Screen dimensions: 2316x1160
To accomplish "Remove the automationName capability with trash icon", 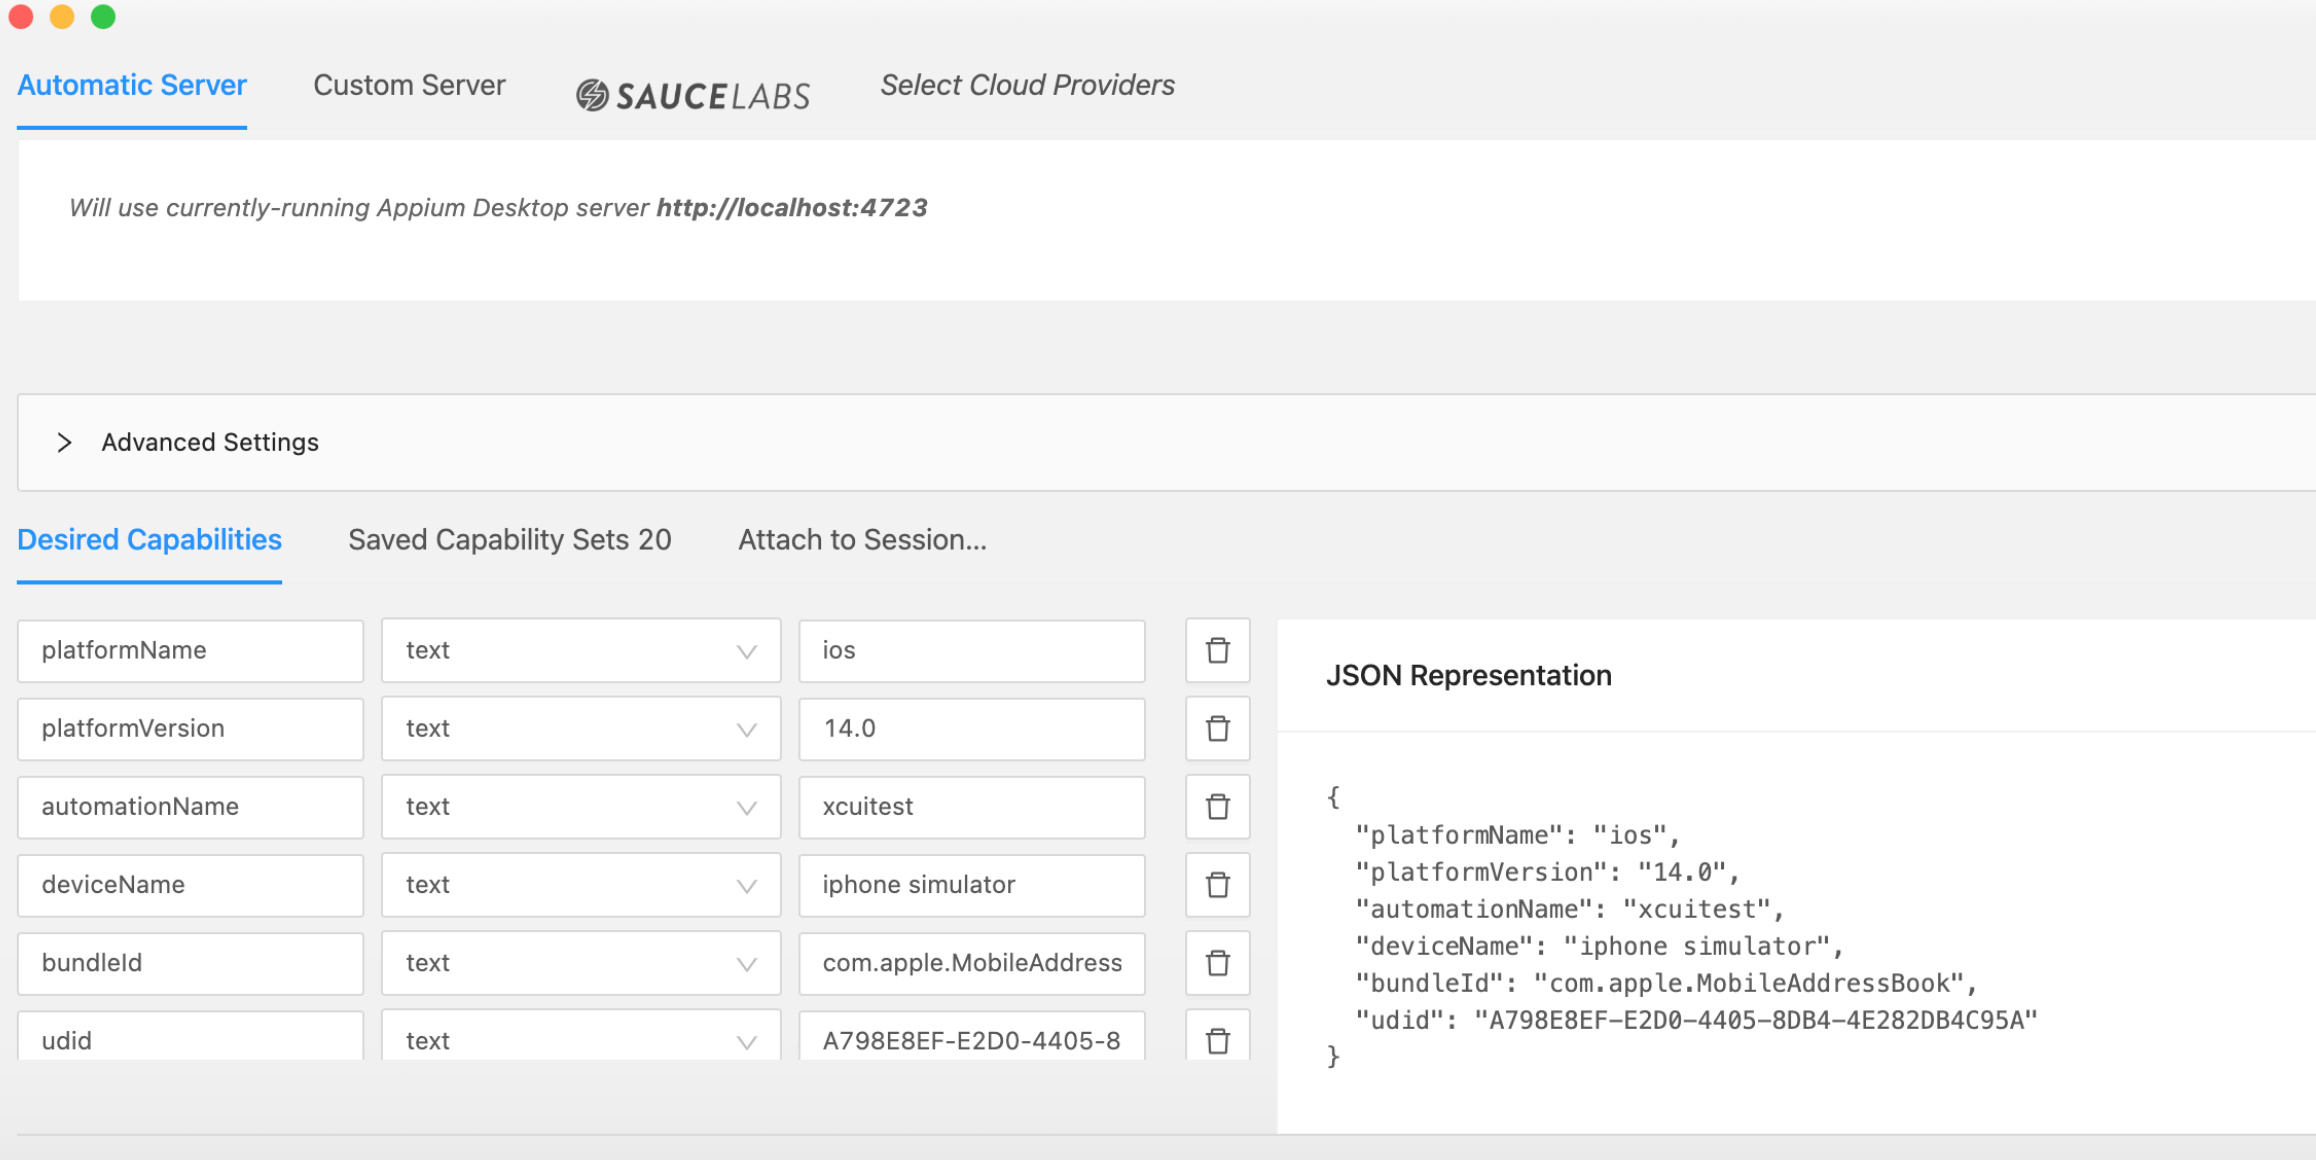I will (x=1217, y=806).
